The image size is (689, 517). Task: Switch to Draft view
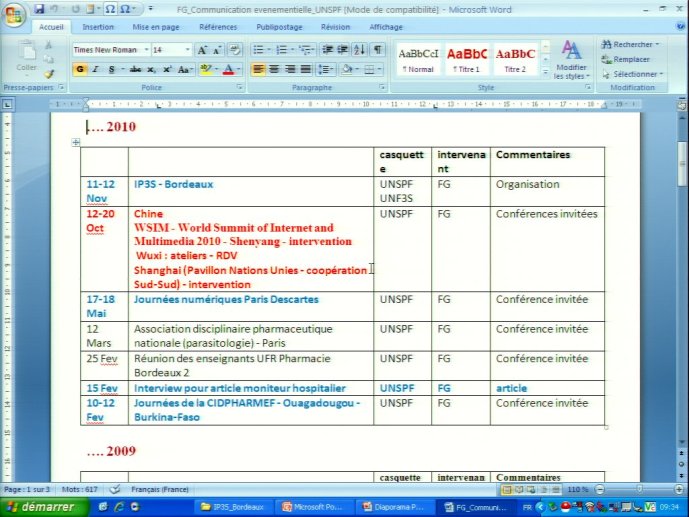tap(556, 489)
